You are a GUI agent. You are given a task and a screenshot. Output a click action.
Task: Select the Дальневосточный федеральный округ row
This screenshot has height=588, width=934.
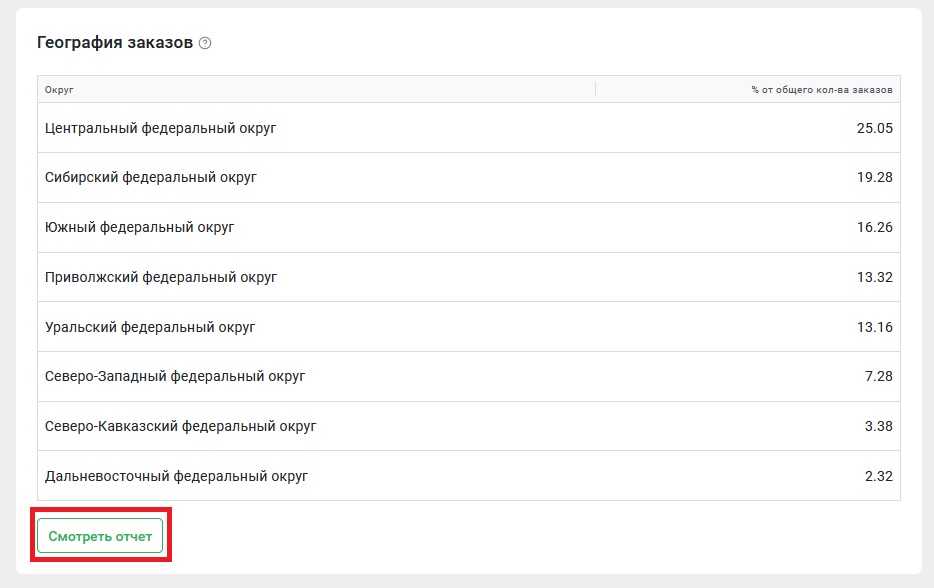(469, 476)
